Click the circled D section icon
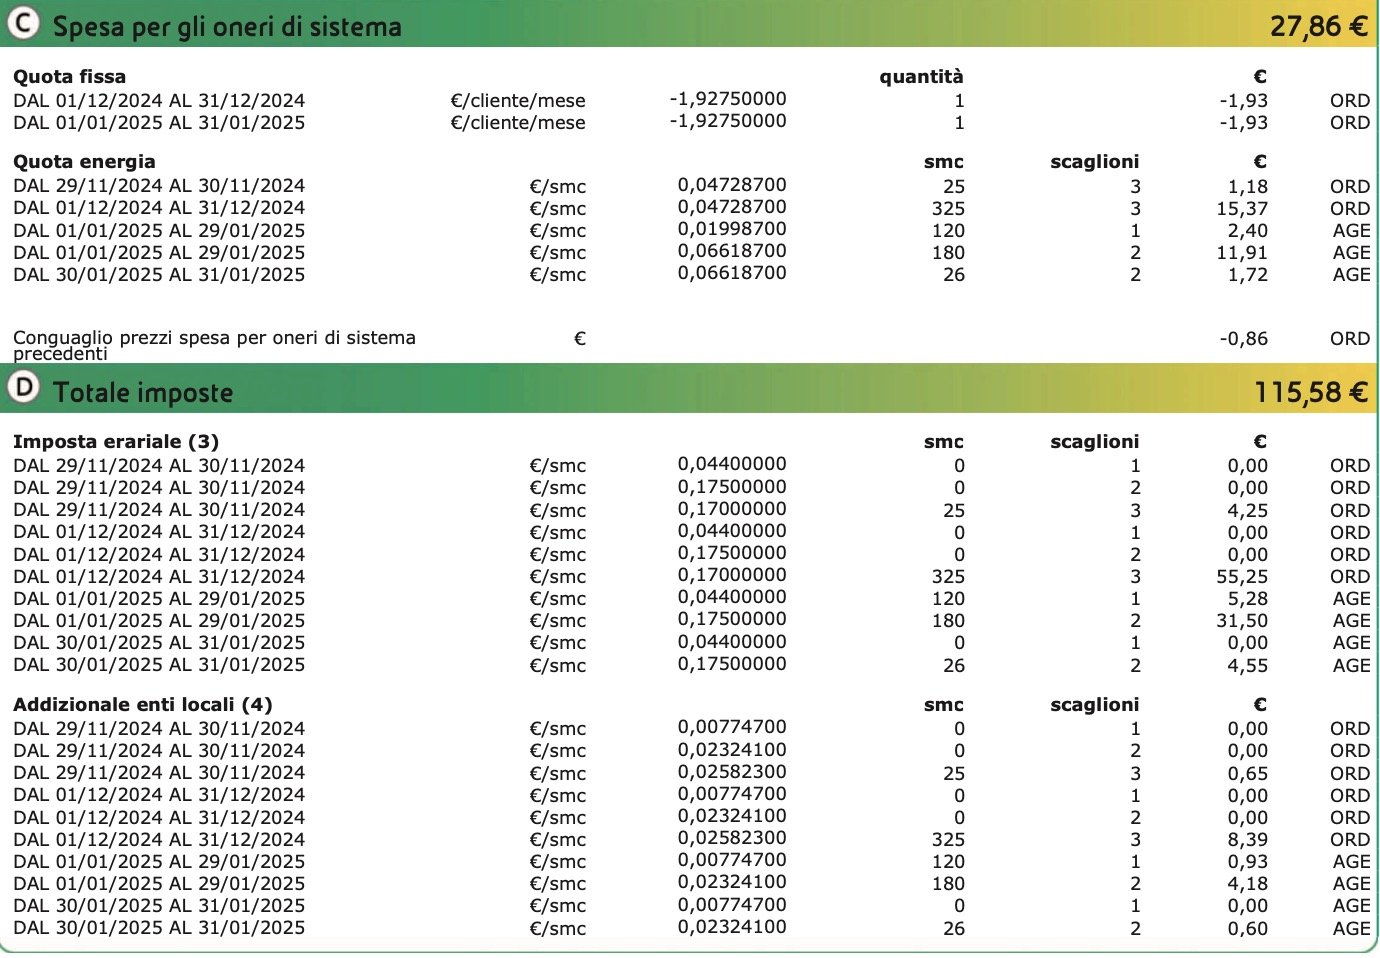The height and width of the screenshot is (958, 1380). pos(22,387)
